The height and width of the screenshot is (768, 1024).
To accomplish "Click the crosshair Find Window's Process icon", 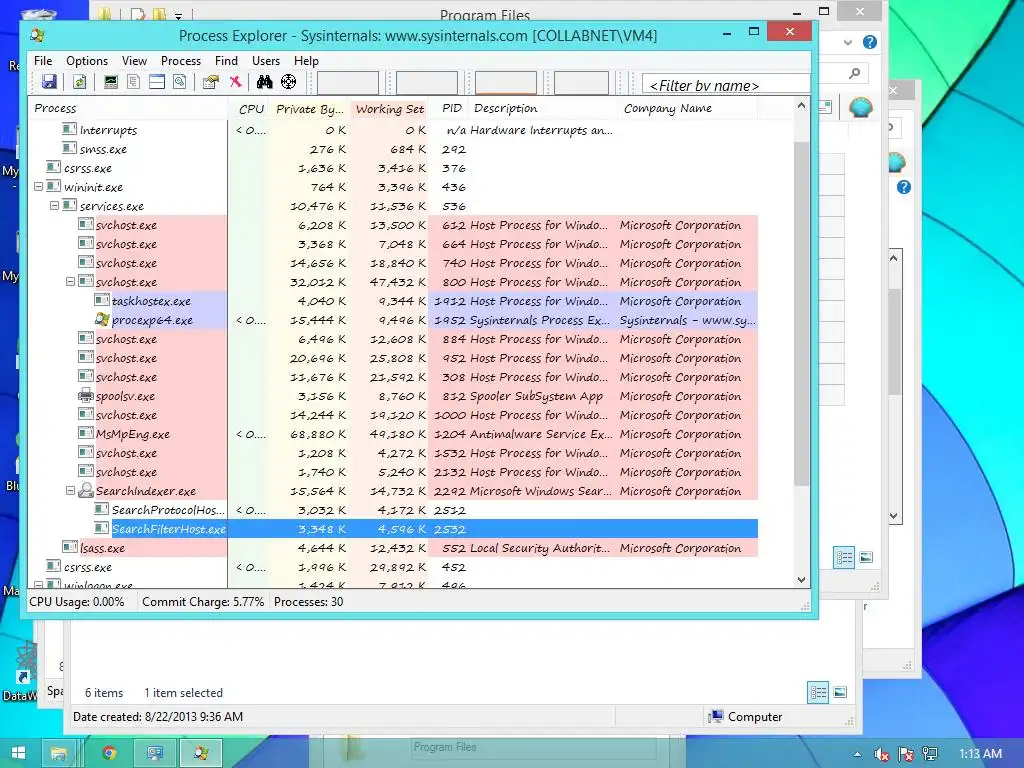I will 289,82.
